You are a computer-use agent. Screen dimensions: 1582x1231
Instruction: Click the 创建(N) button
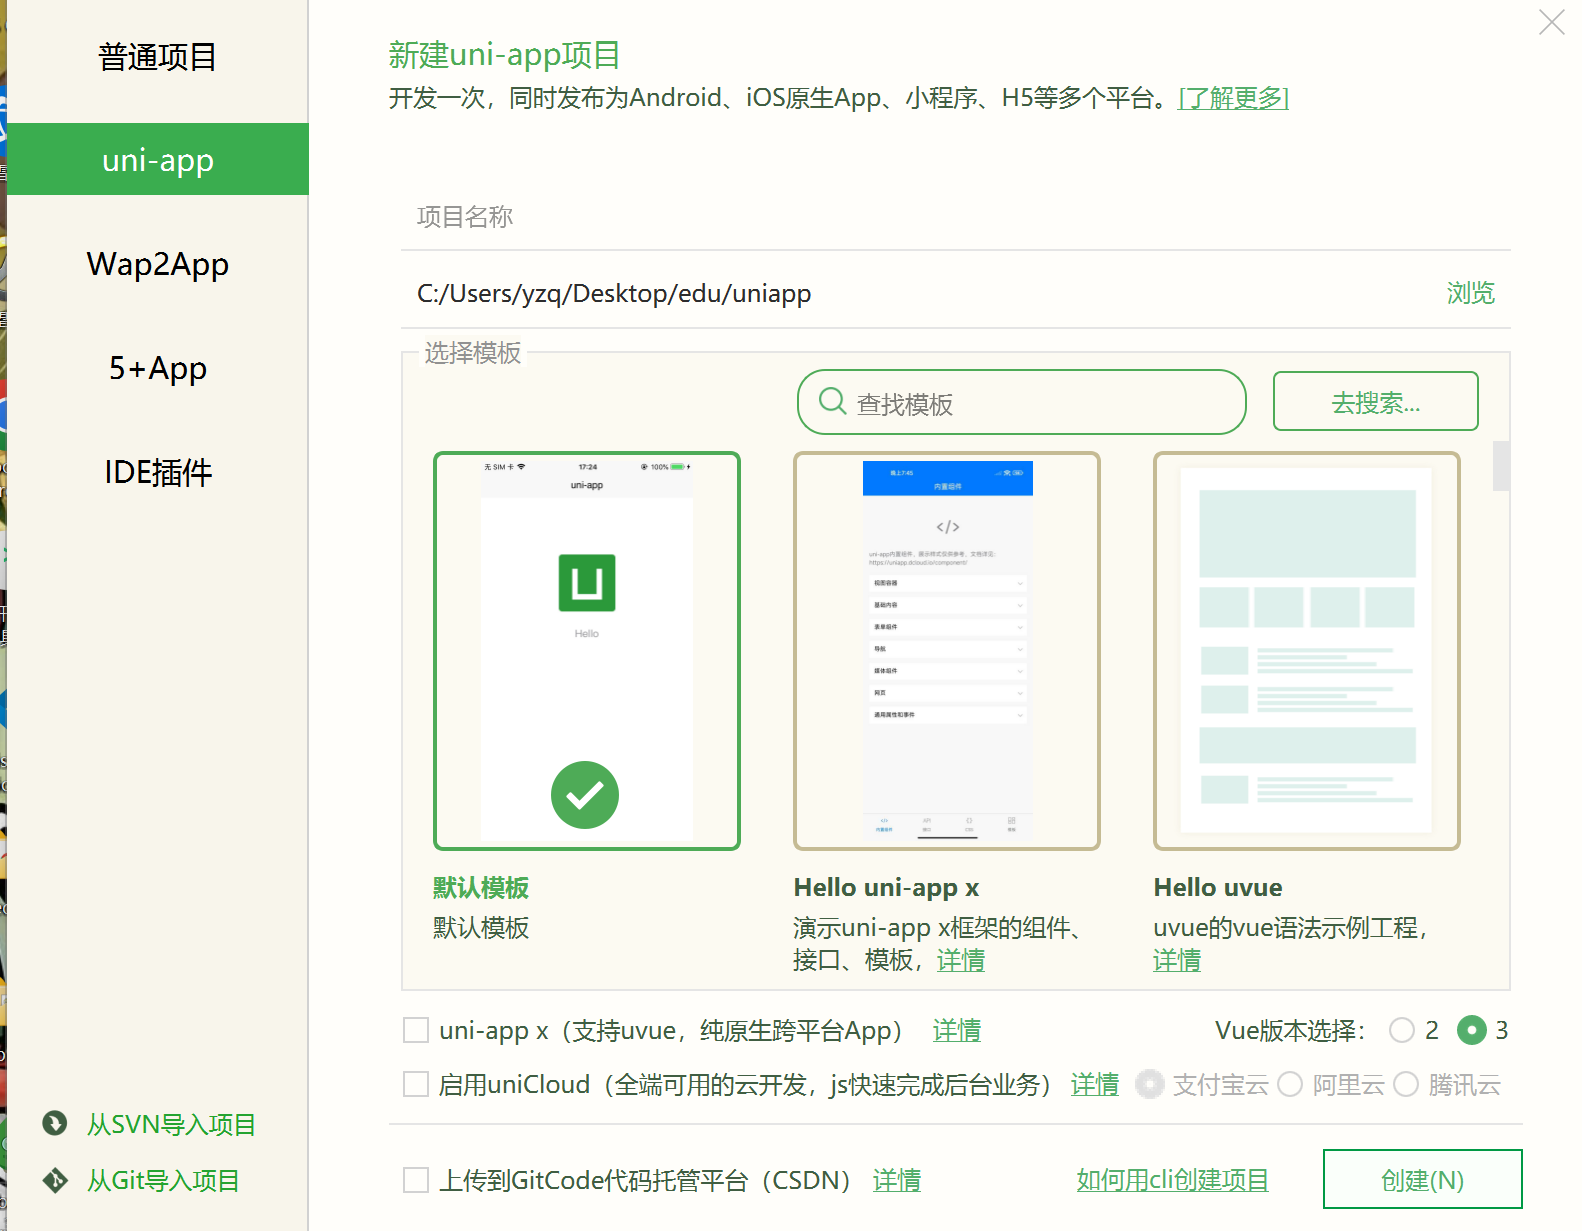(x=1422, y=1179)
